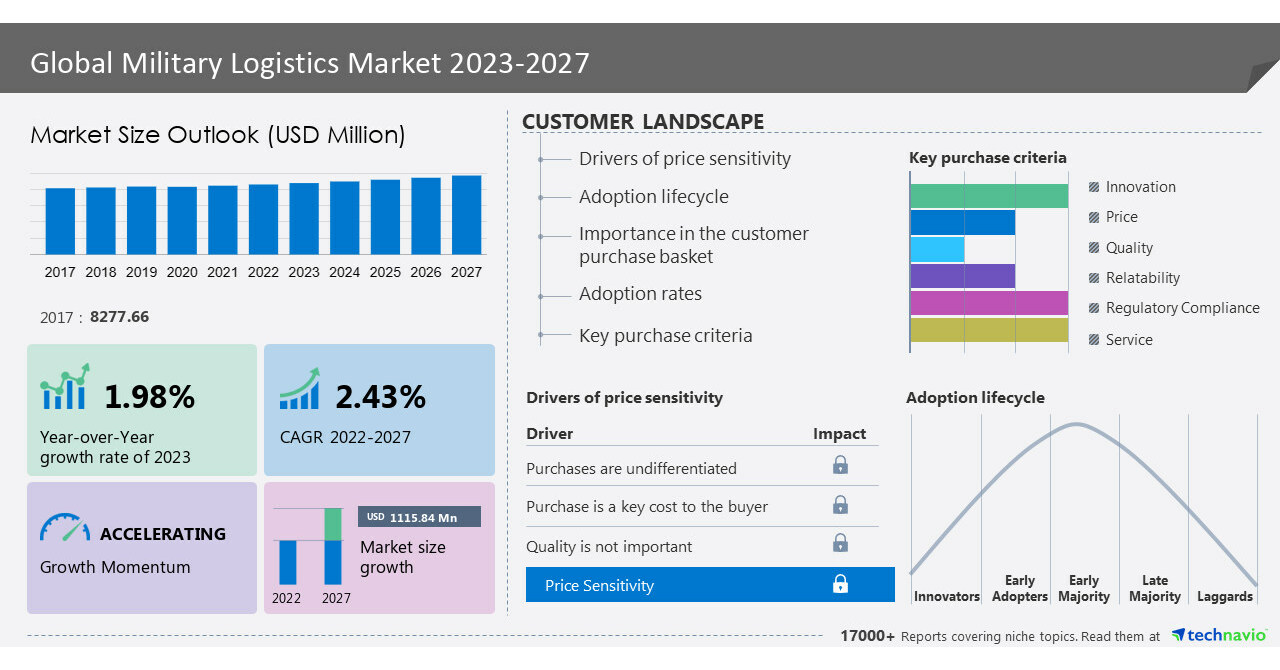Screen dimensions: 1280x670
Task: Click the lock icon for Purchase is a key cost
Action: point(840,505)
